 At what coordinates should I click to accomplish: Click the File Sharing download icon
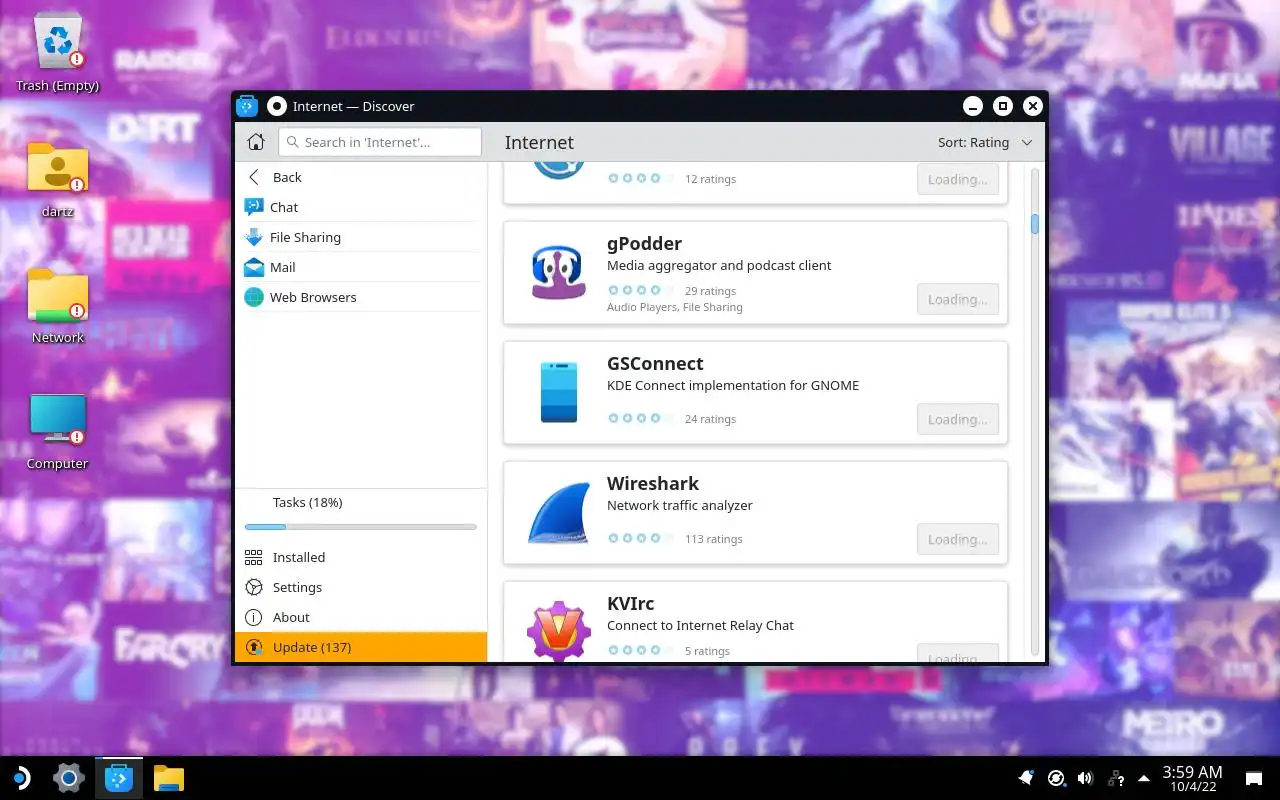click(254, 237)
